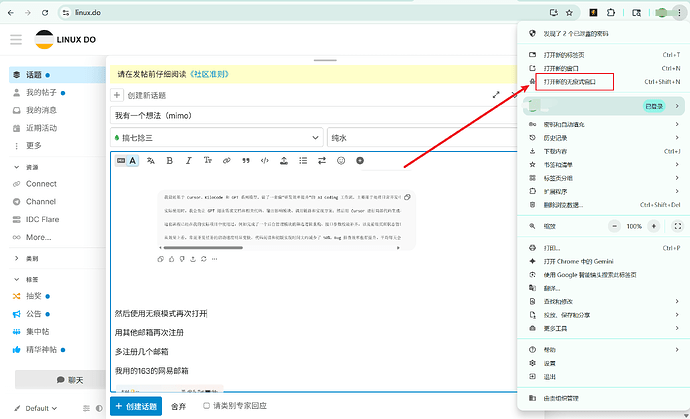Insert a blockquote with quote icon

pyautogui.click(x=246, y=161)
